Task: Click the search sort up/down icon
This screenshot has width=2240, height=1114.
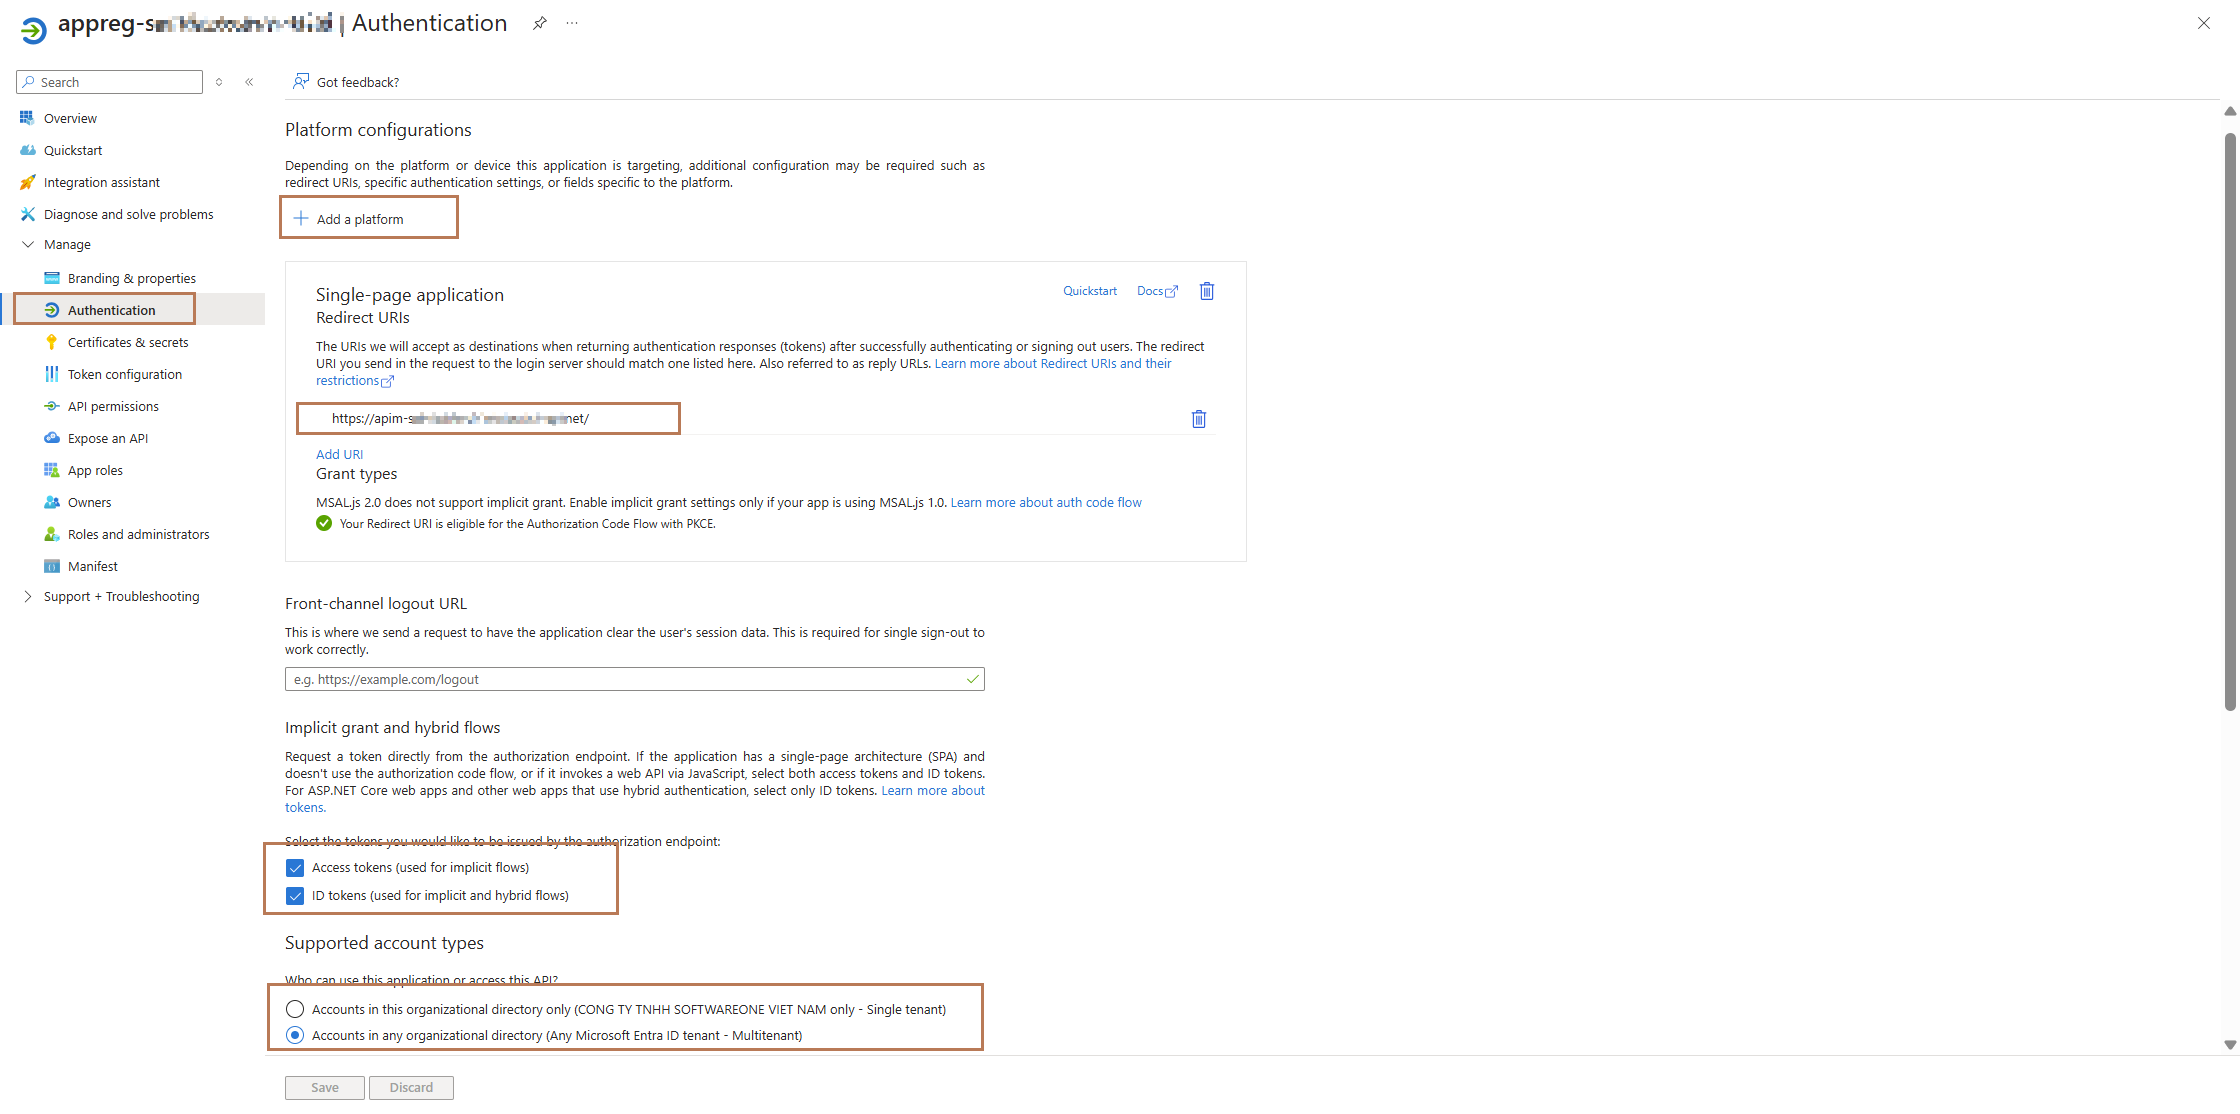Action: (x=219, y=82)
